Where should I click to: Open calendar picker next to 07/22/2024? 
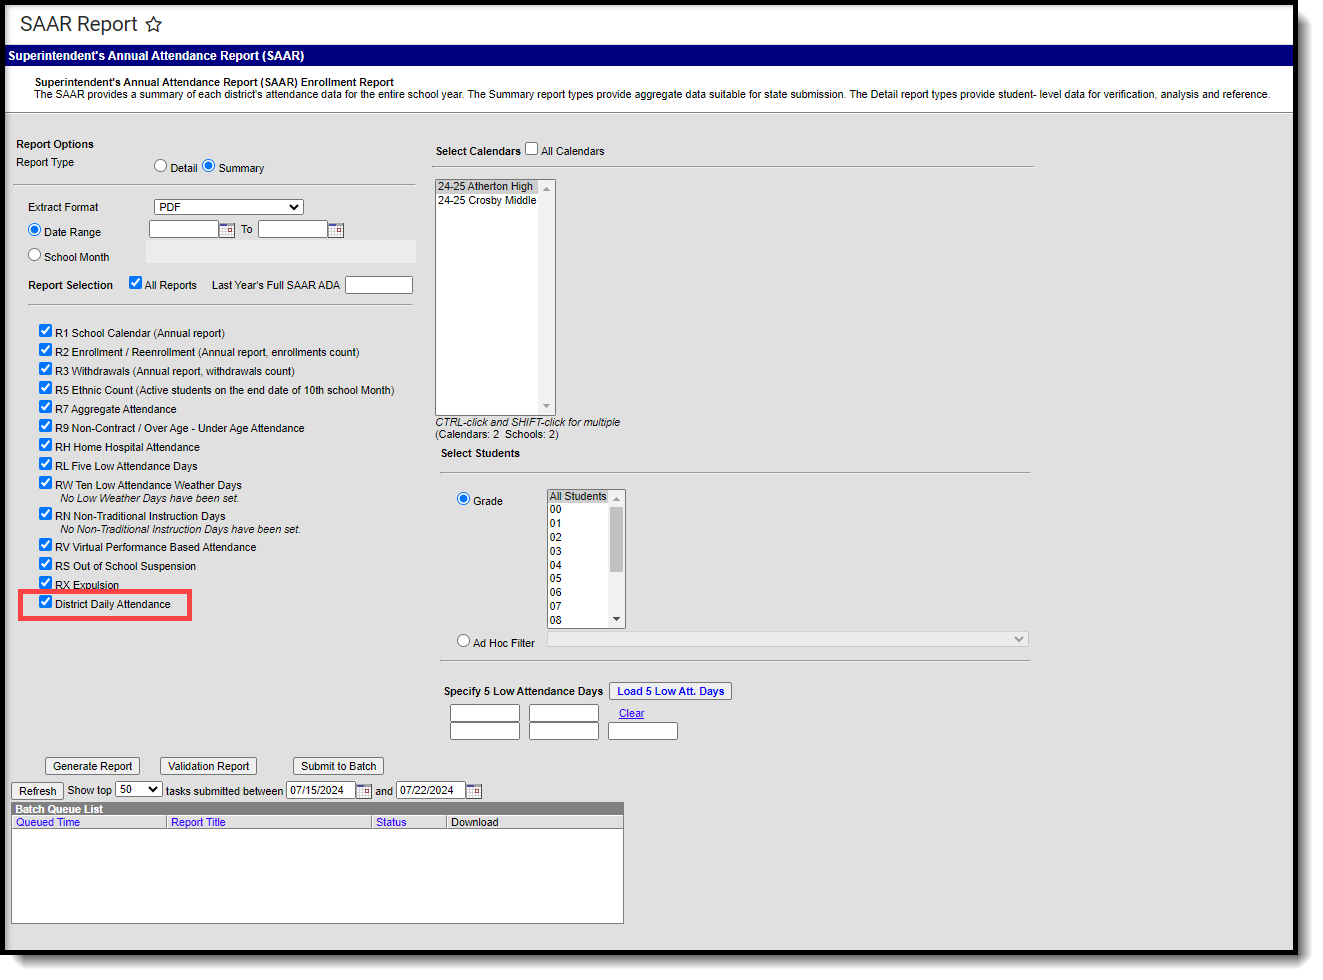pyautogui.click(x=474, y=791)
